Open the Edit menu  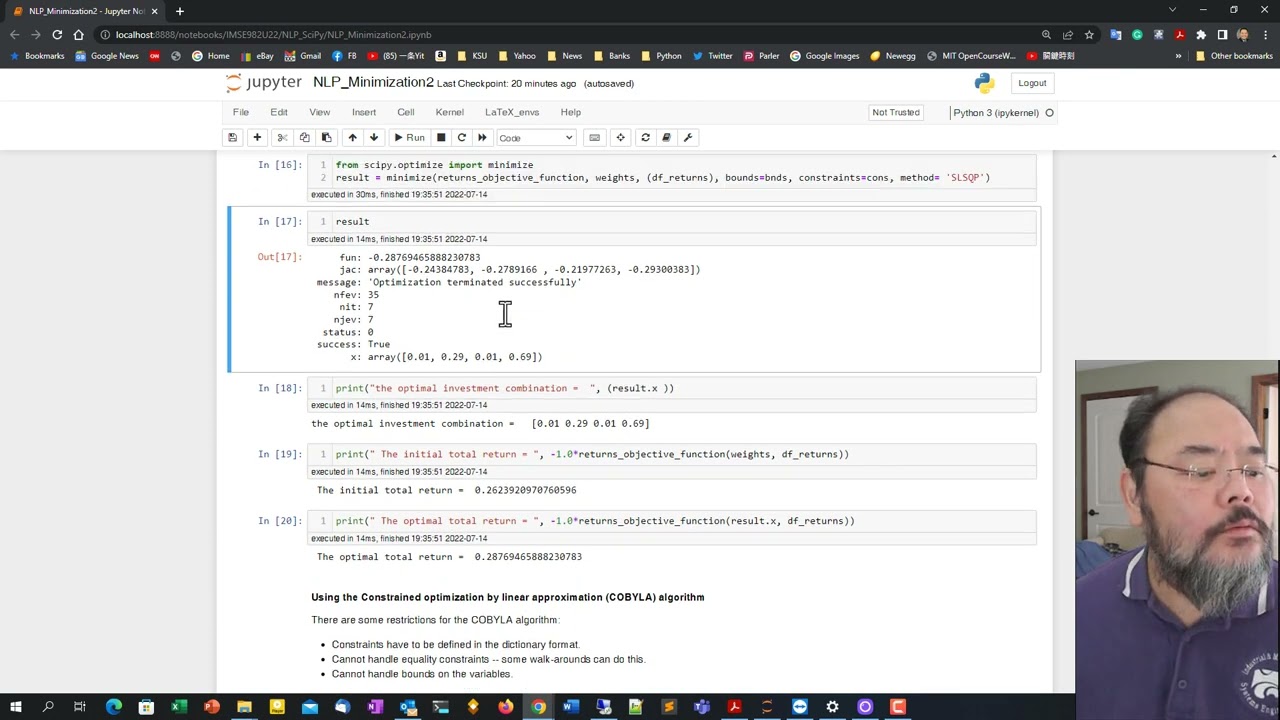(279, 112)
